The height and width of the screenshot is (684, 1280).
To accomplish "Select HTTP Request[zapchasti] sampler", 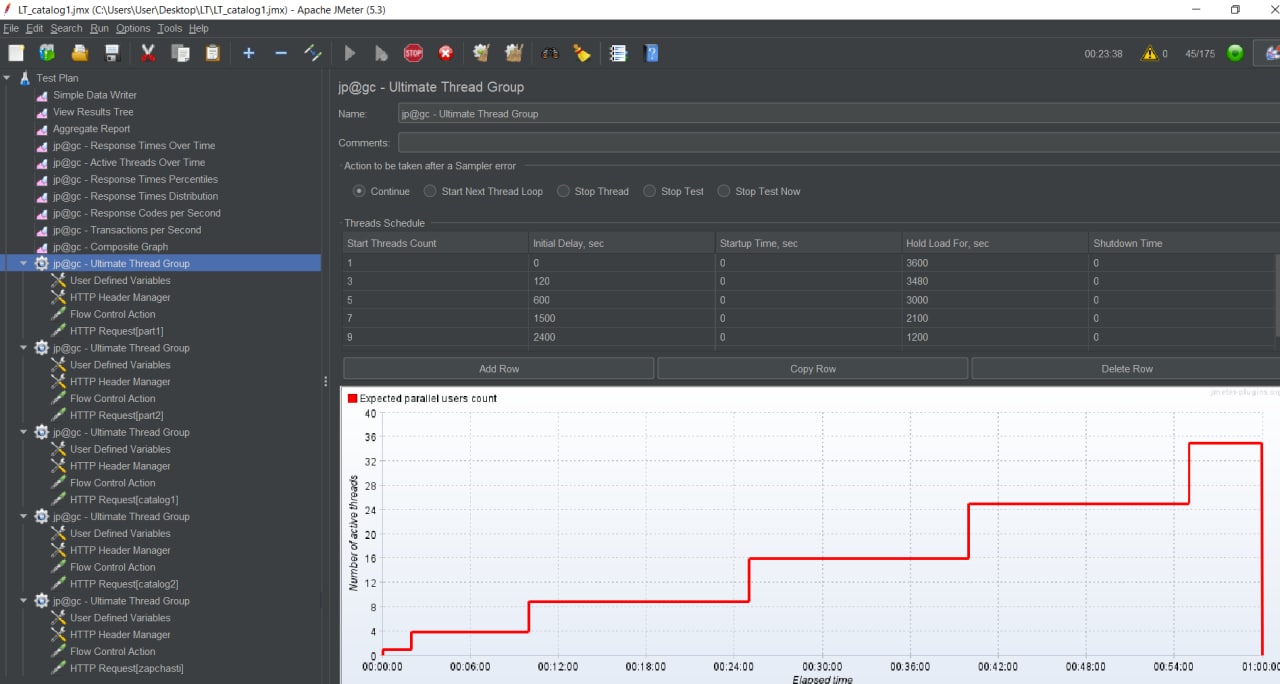I will pyautogui.click(x=127, y=668).
